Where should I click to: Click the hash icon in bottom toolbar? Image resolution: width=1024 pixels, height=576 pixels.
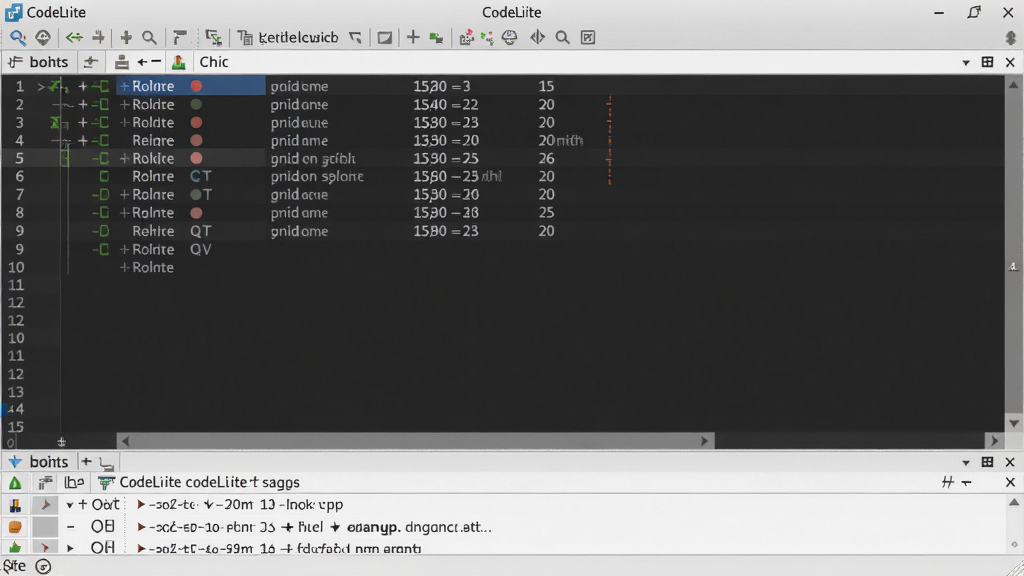(948, 483)
